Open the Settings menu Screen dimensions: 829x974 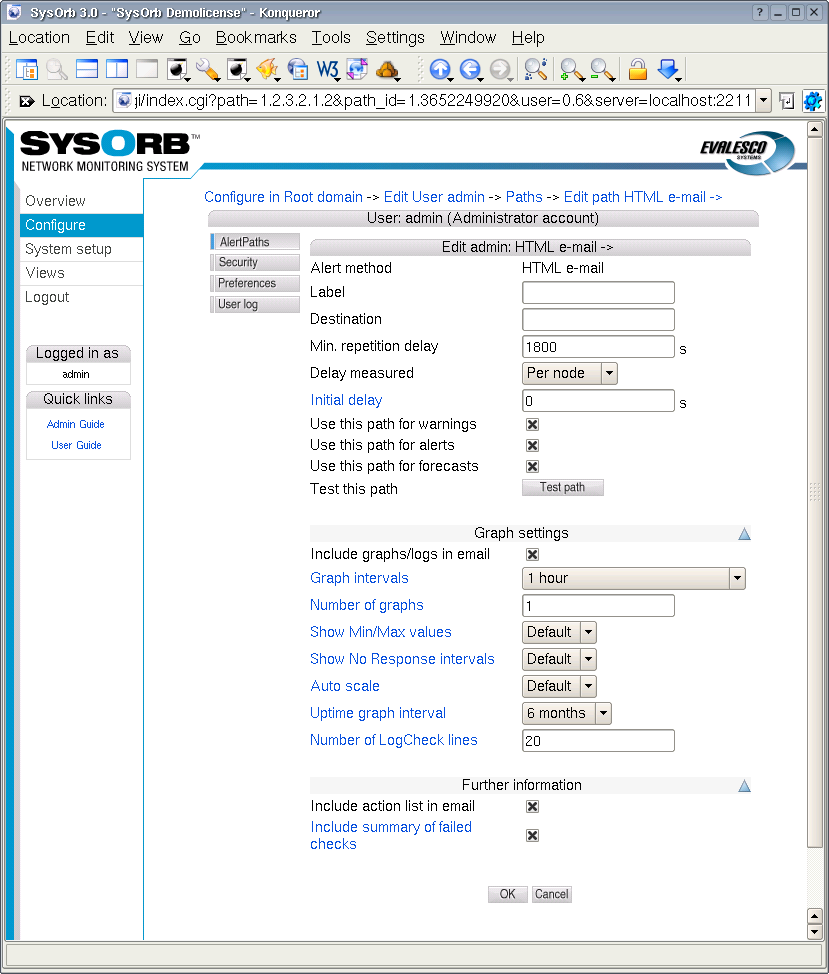[x=395, y=38]
